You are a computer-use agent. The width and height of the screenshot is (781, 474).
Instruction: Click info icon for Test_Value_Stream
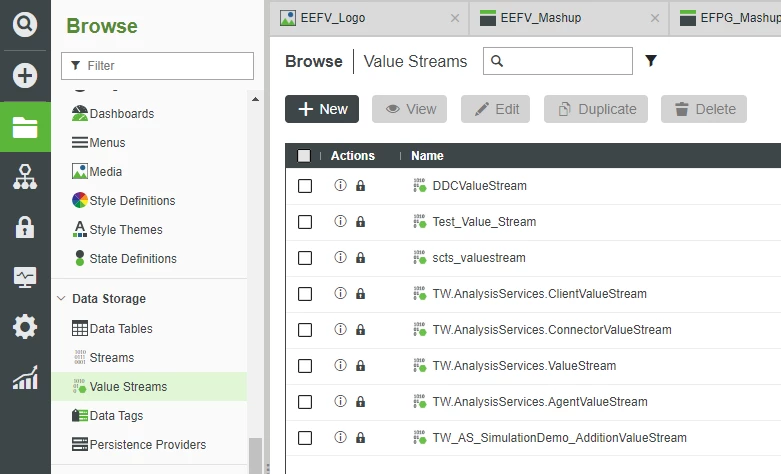tap(340, 221)
